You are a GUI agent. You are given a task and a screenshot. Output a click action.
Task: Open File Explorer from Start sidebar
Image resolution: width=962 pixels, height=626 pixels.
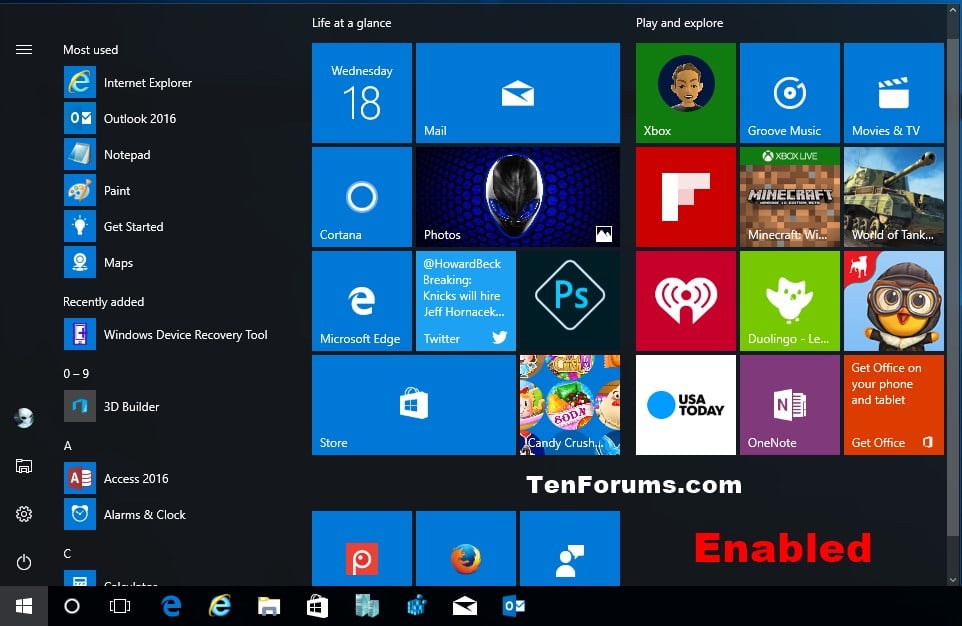coord(24,466)
